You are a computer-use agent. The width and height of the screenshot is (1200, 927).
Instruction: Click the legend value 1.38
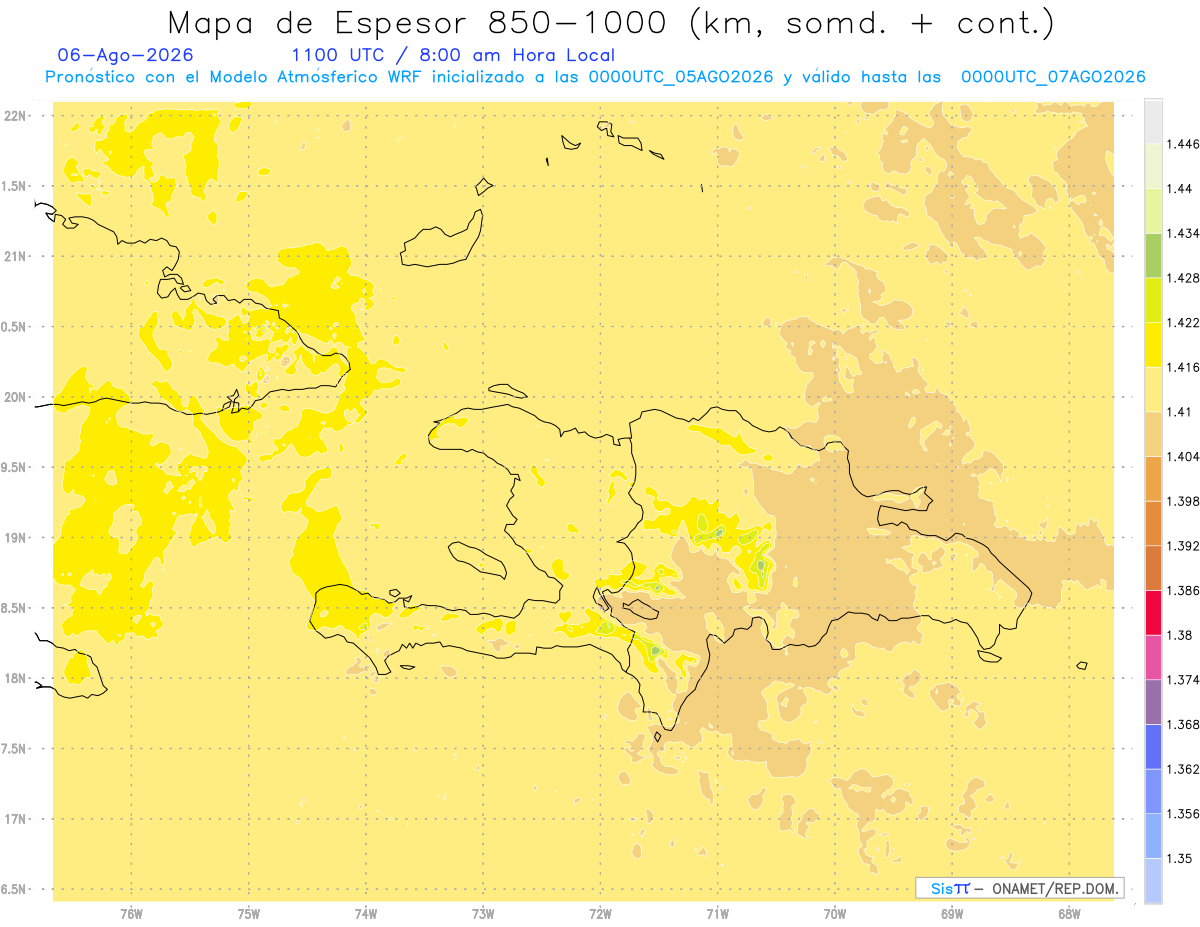(1181, 635)
